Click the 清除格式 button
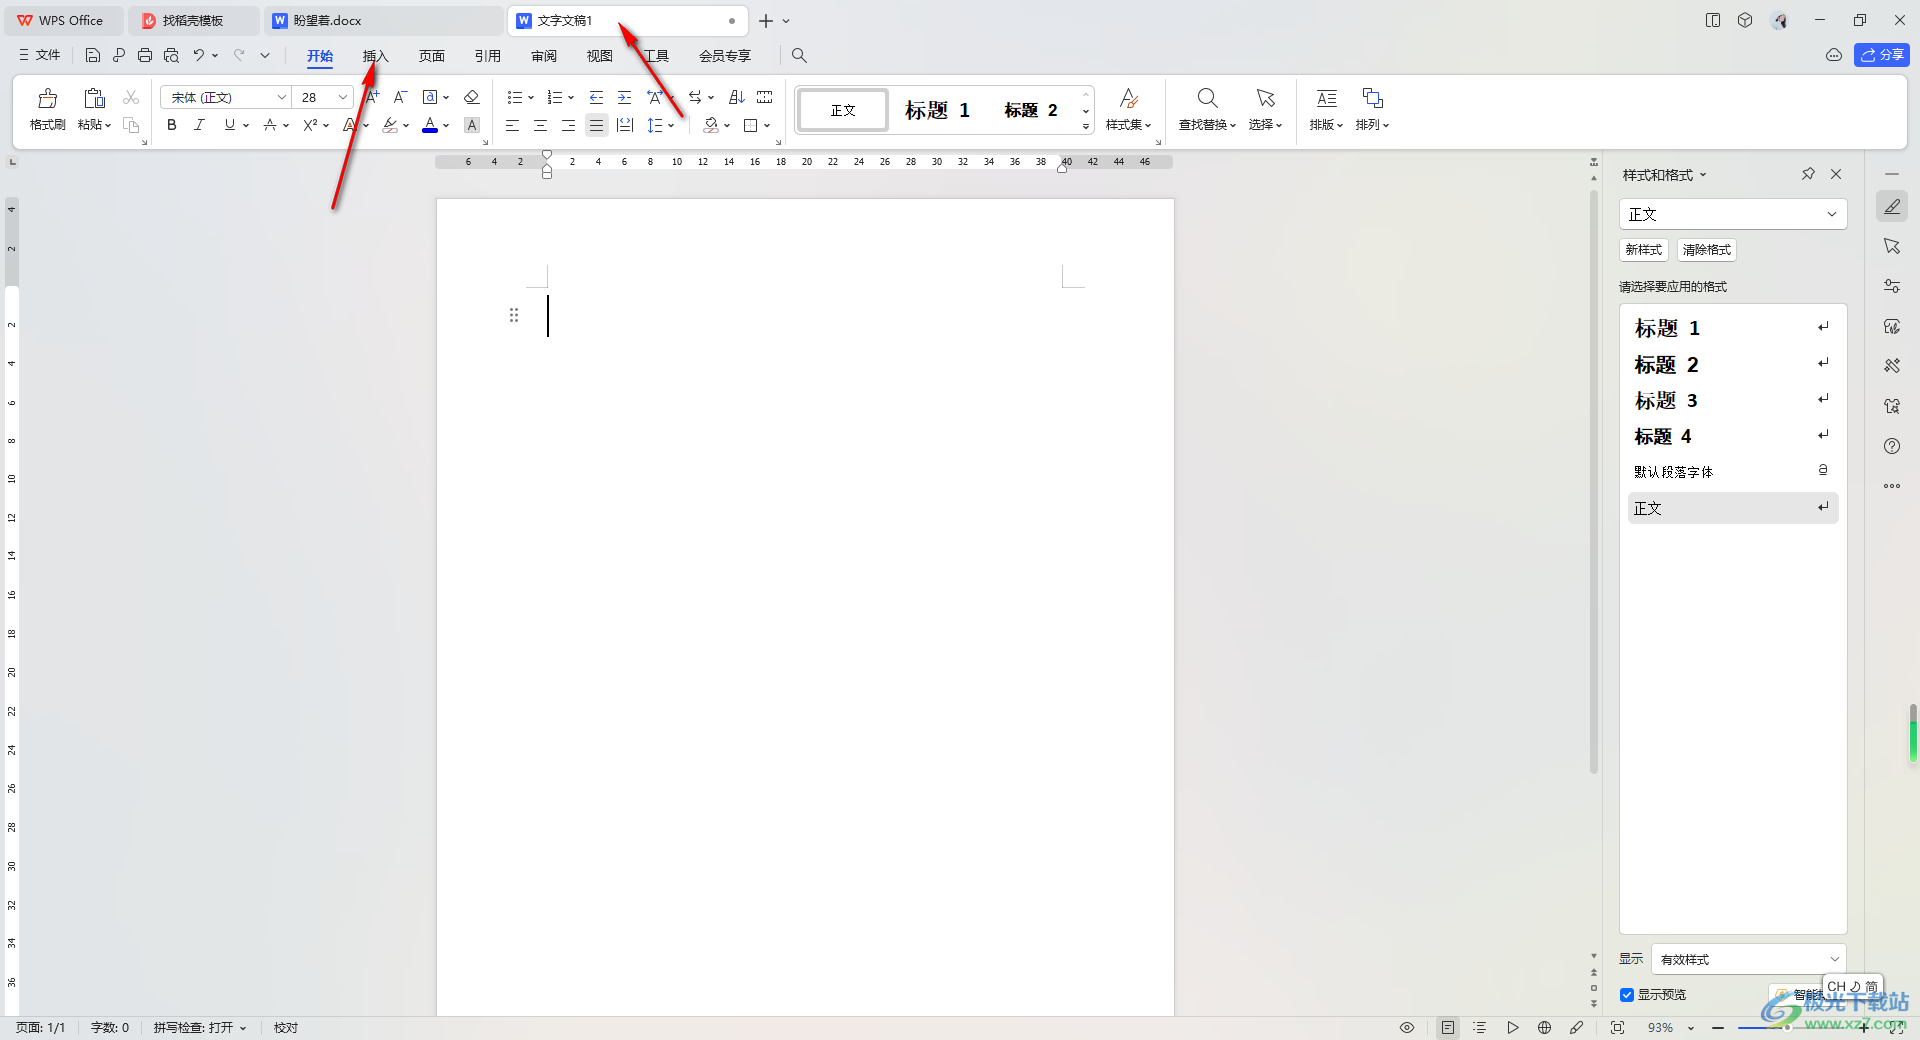The image size is (1920, 1040). pyautogui.click(x=1706, y=250)
